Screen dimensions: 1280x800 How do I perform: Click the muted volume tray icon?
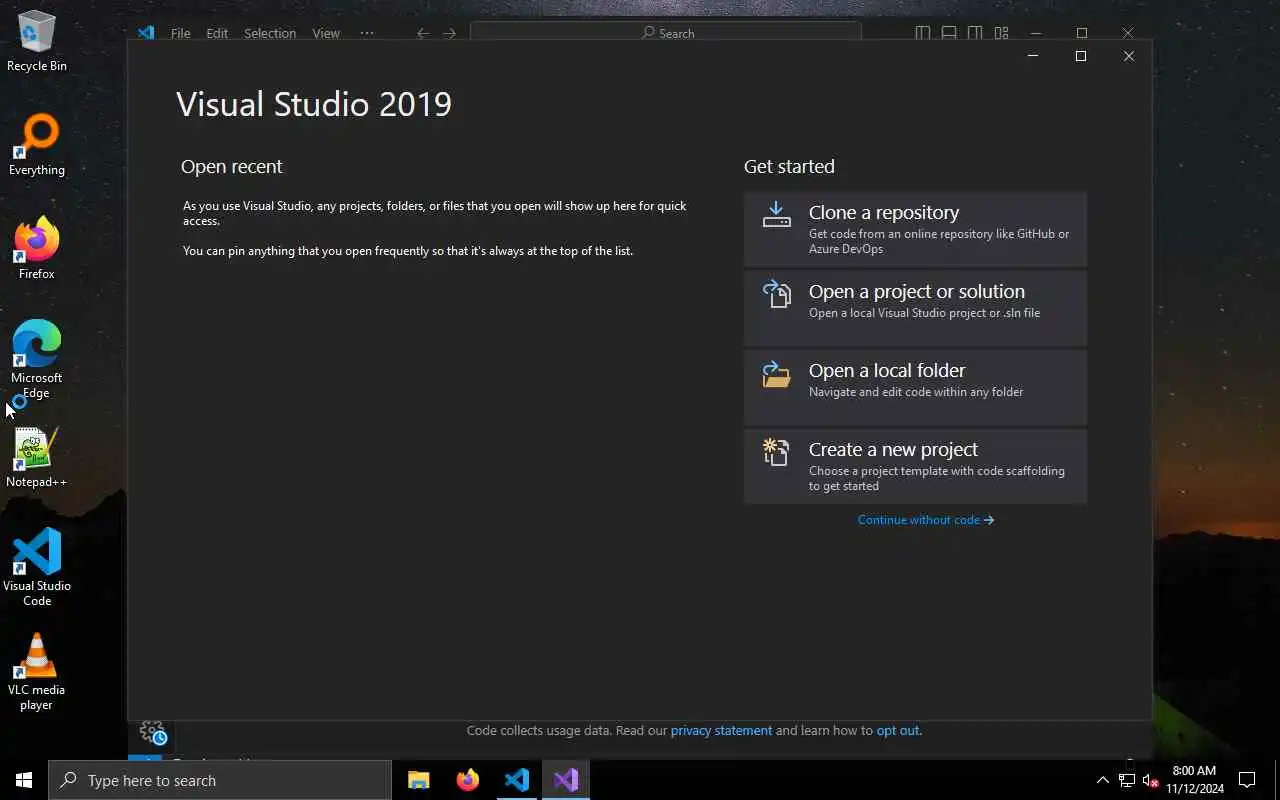(x=1150, y=780)
